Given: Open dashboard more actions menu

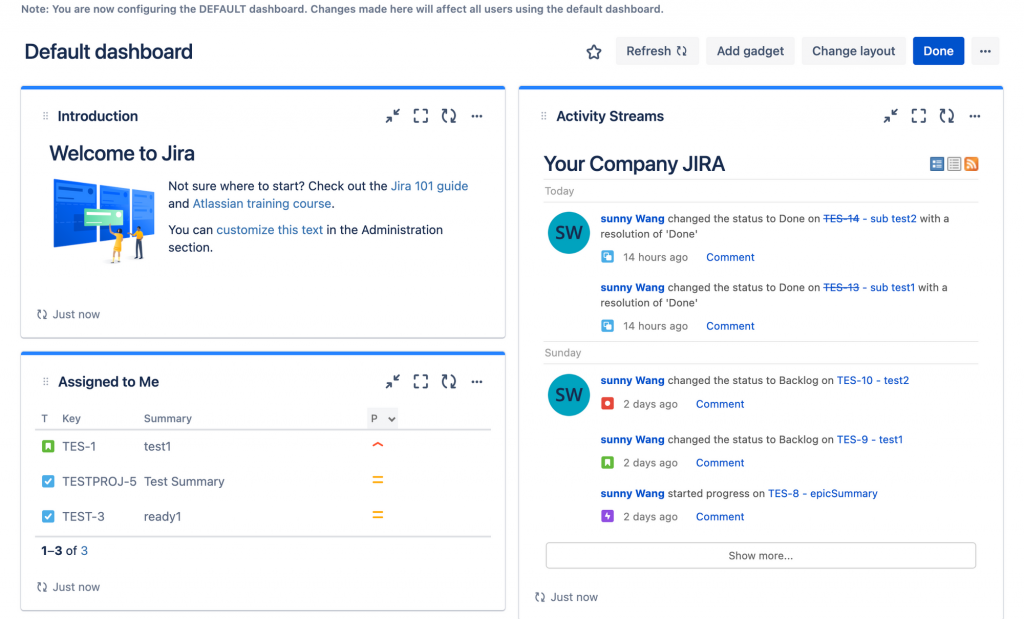Looking at the screenshot, I should click(985, 52).
